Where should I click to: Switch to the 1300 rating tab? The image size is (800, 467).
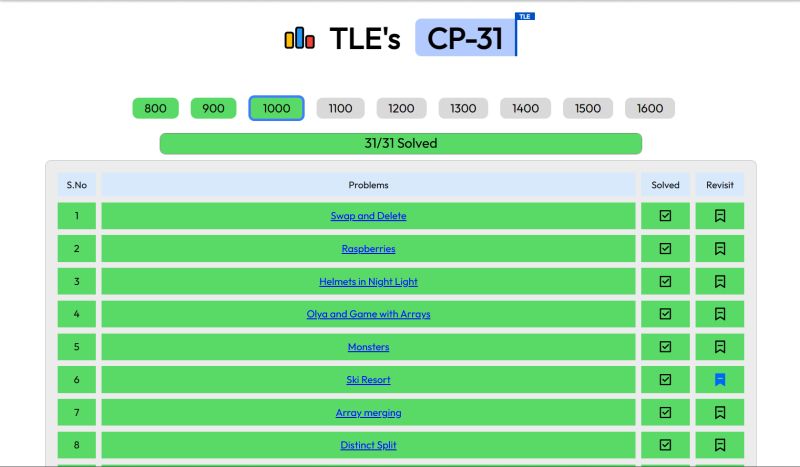(x=463, y=108)
